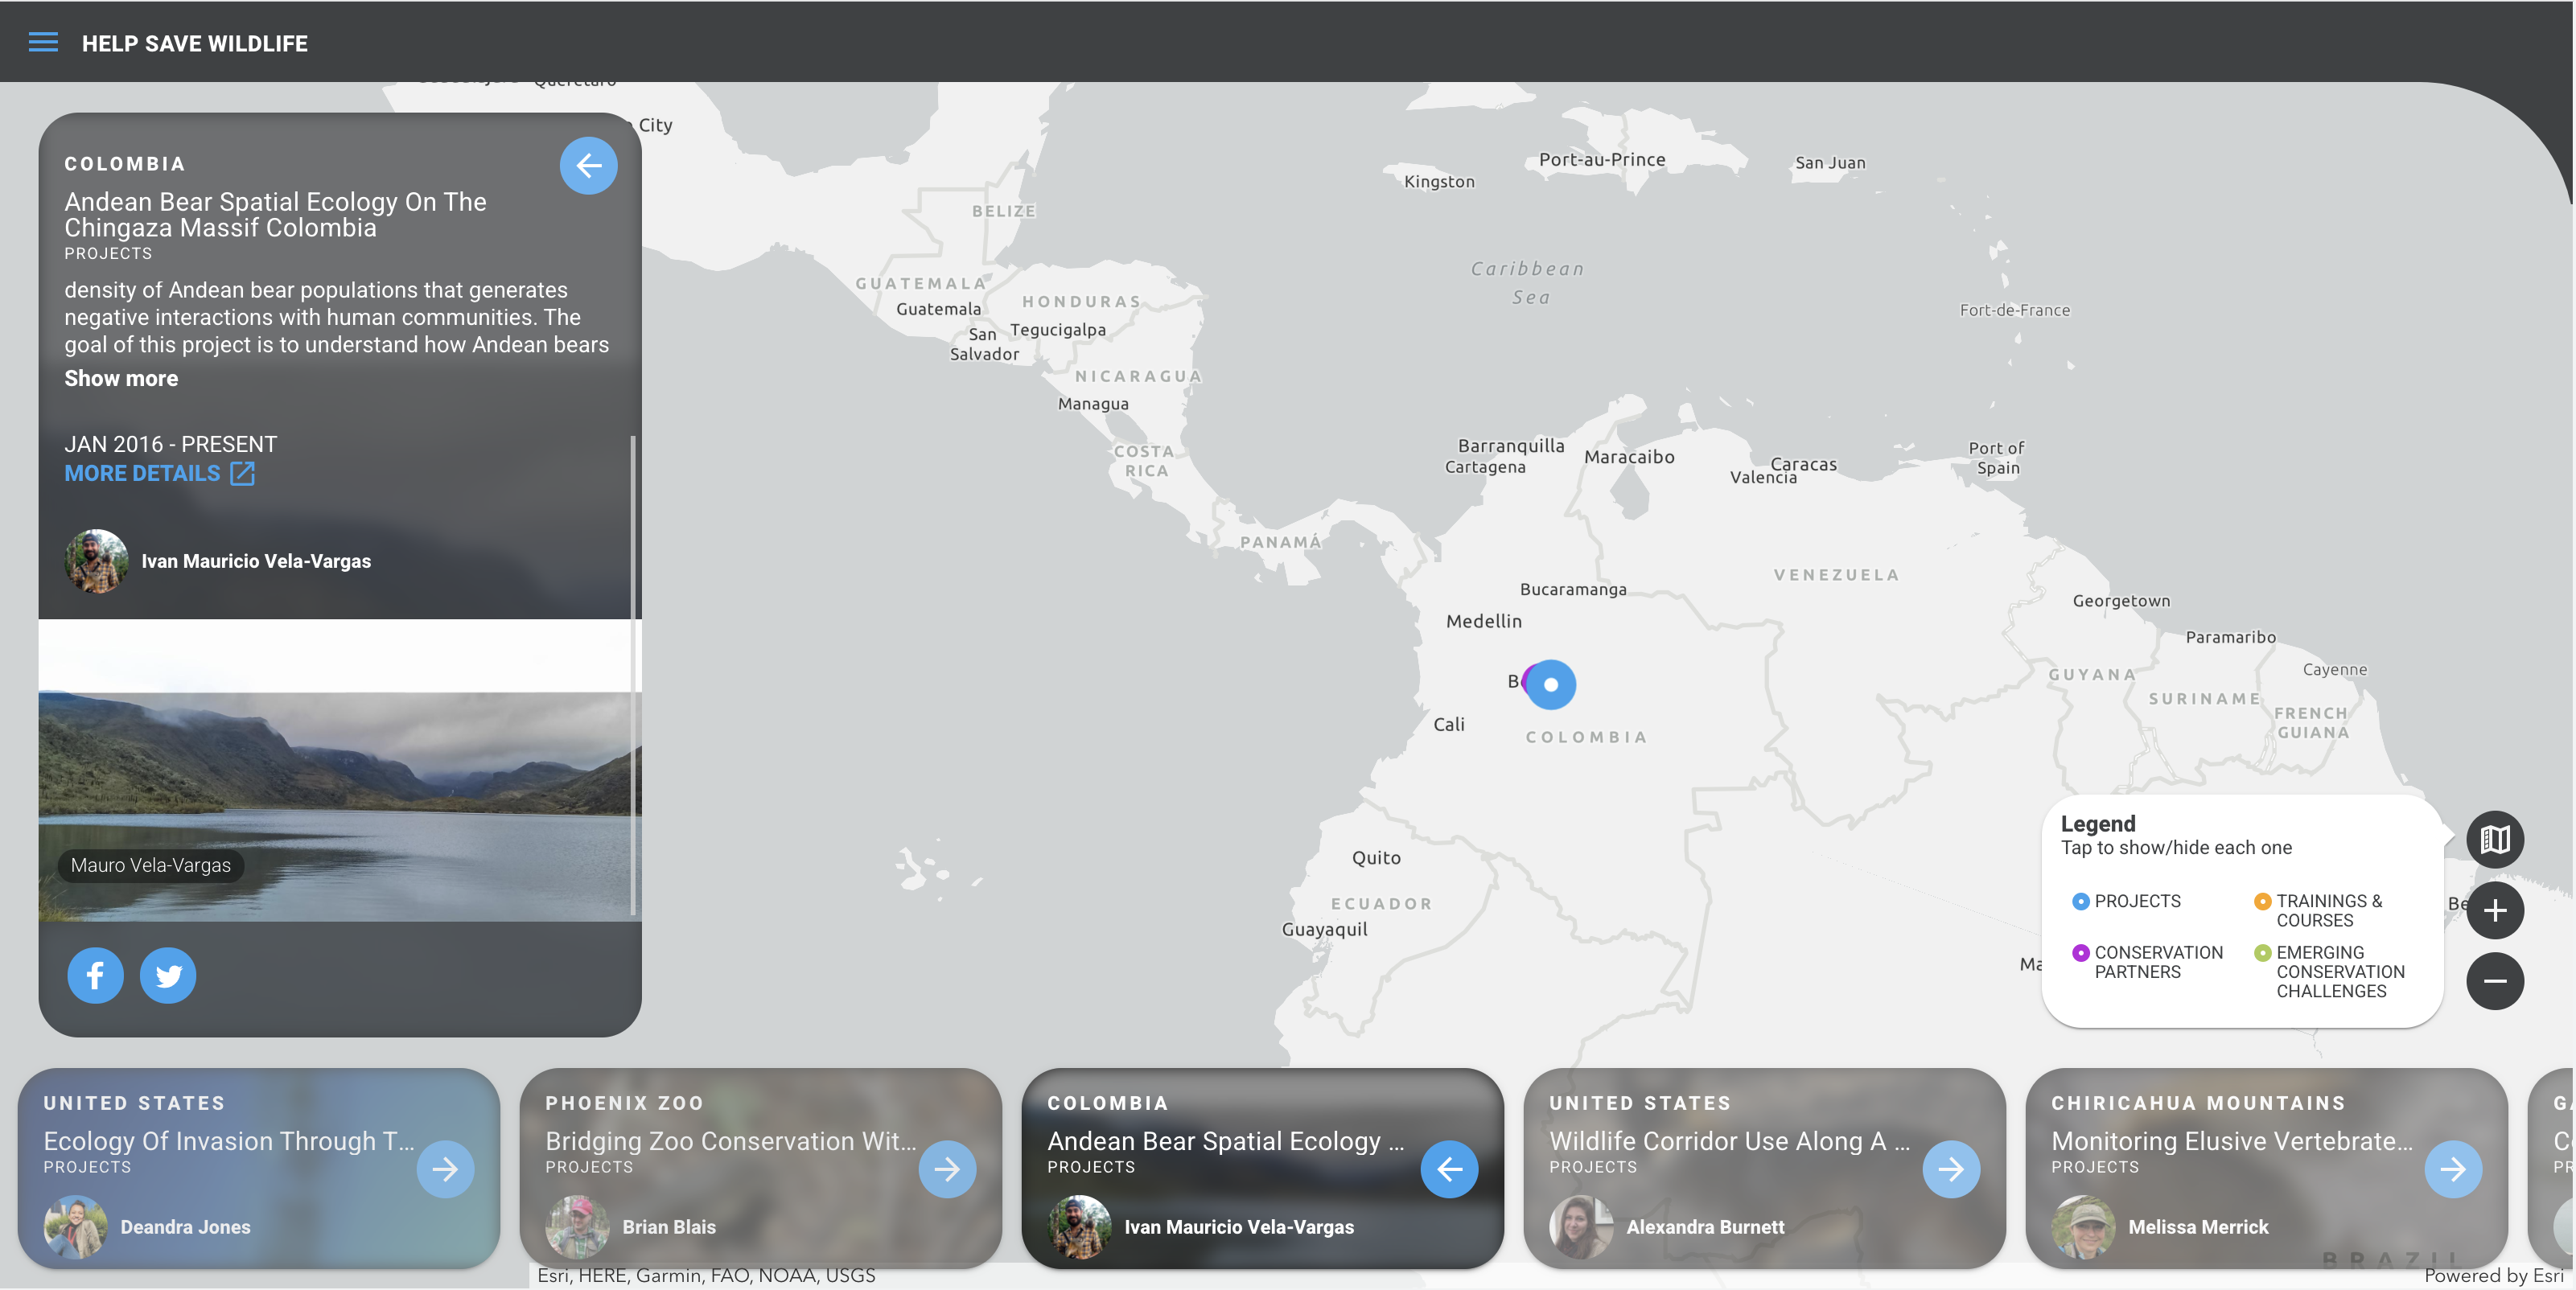The image size is (2576, 1290).
Task: Click the Deandra Jones name
Action: [185, 1227]
